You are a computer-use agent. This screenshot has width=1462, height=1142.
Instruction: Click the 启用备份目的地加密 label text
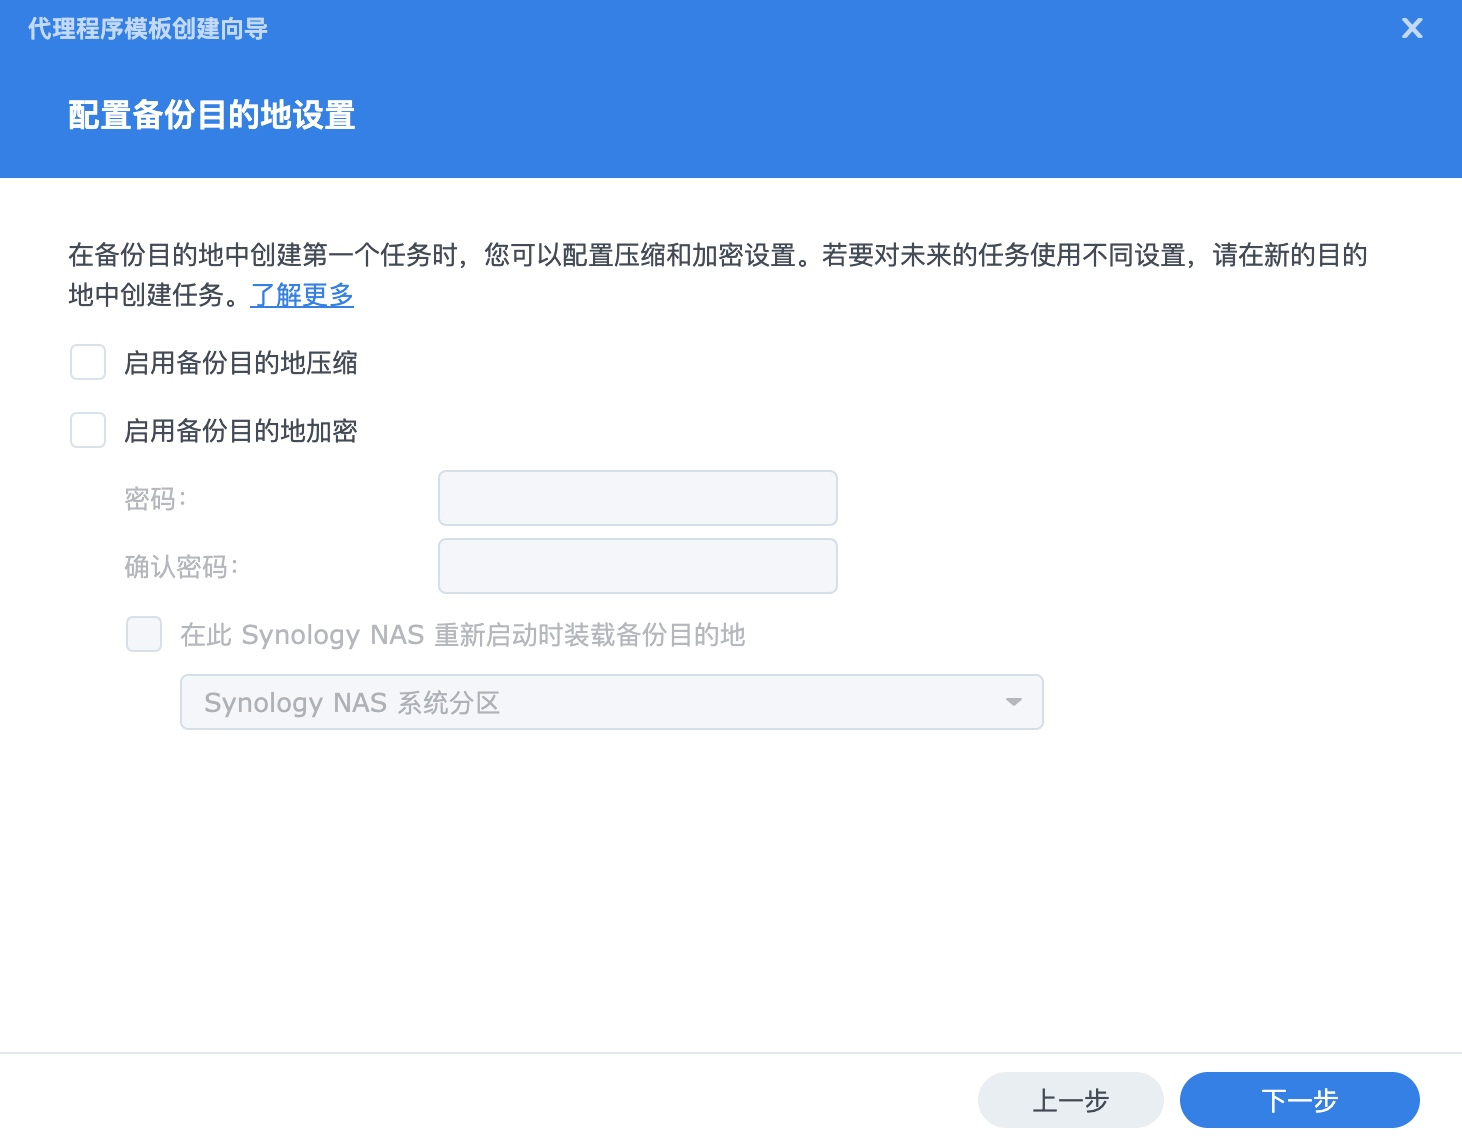pos(241,430)
